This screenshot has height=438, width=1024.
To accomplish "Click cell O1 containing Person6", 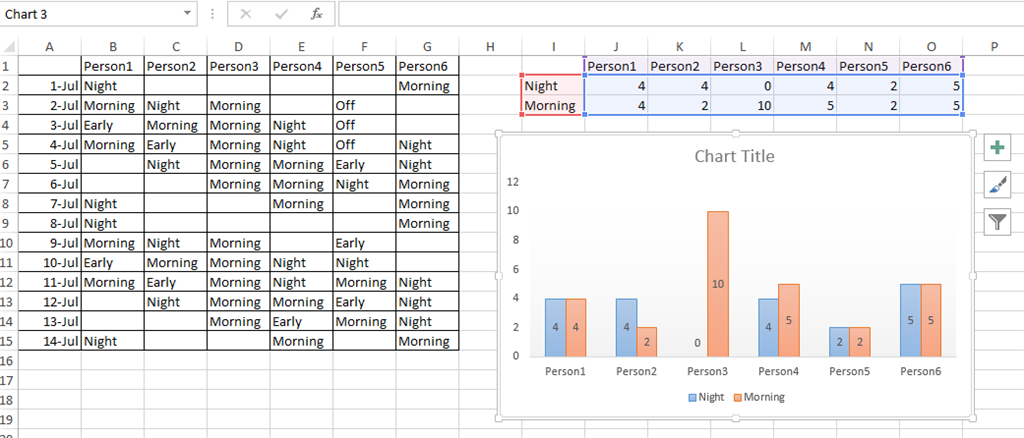I will (931, 66).
